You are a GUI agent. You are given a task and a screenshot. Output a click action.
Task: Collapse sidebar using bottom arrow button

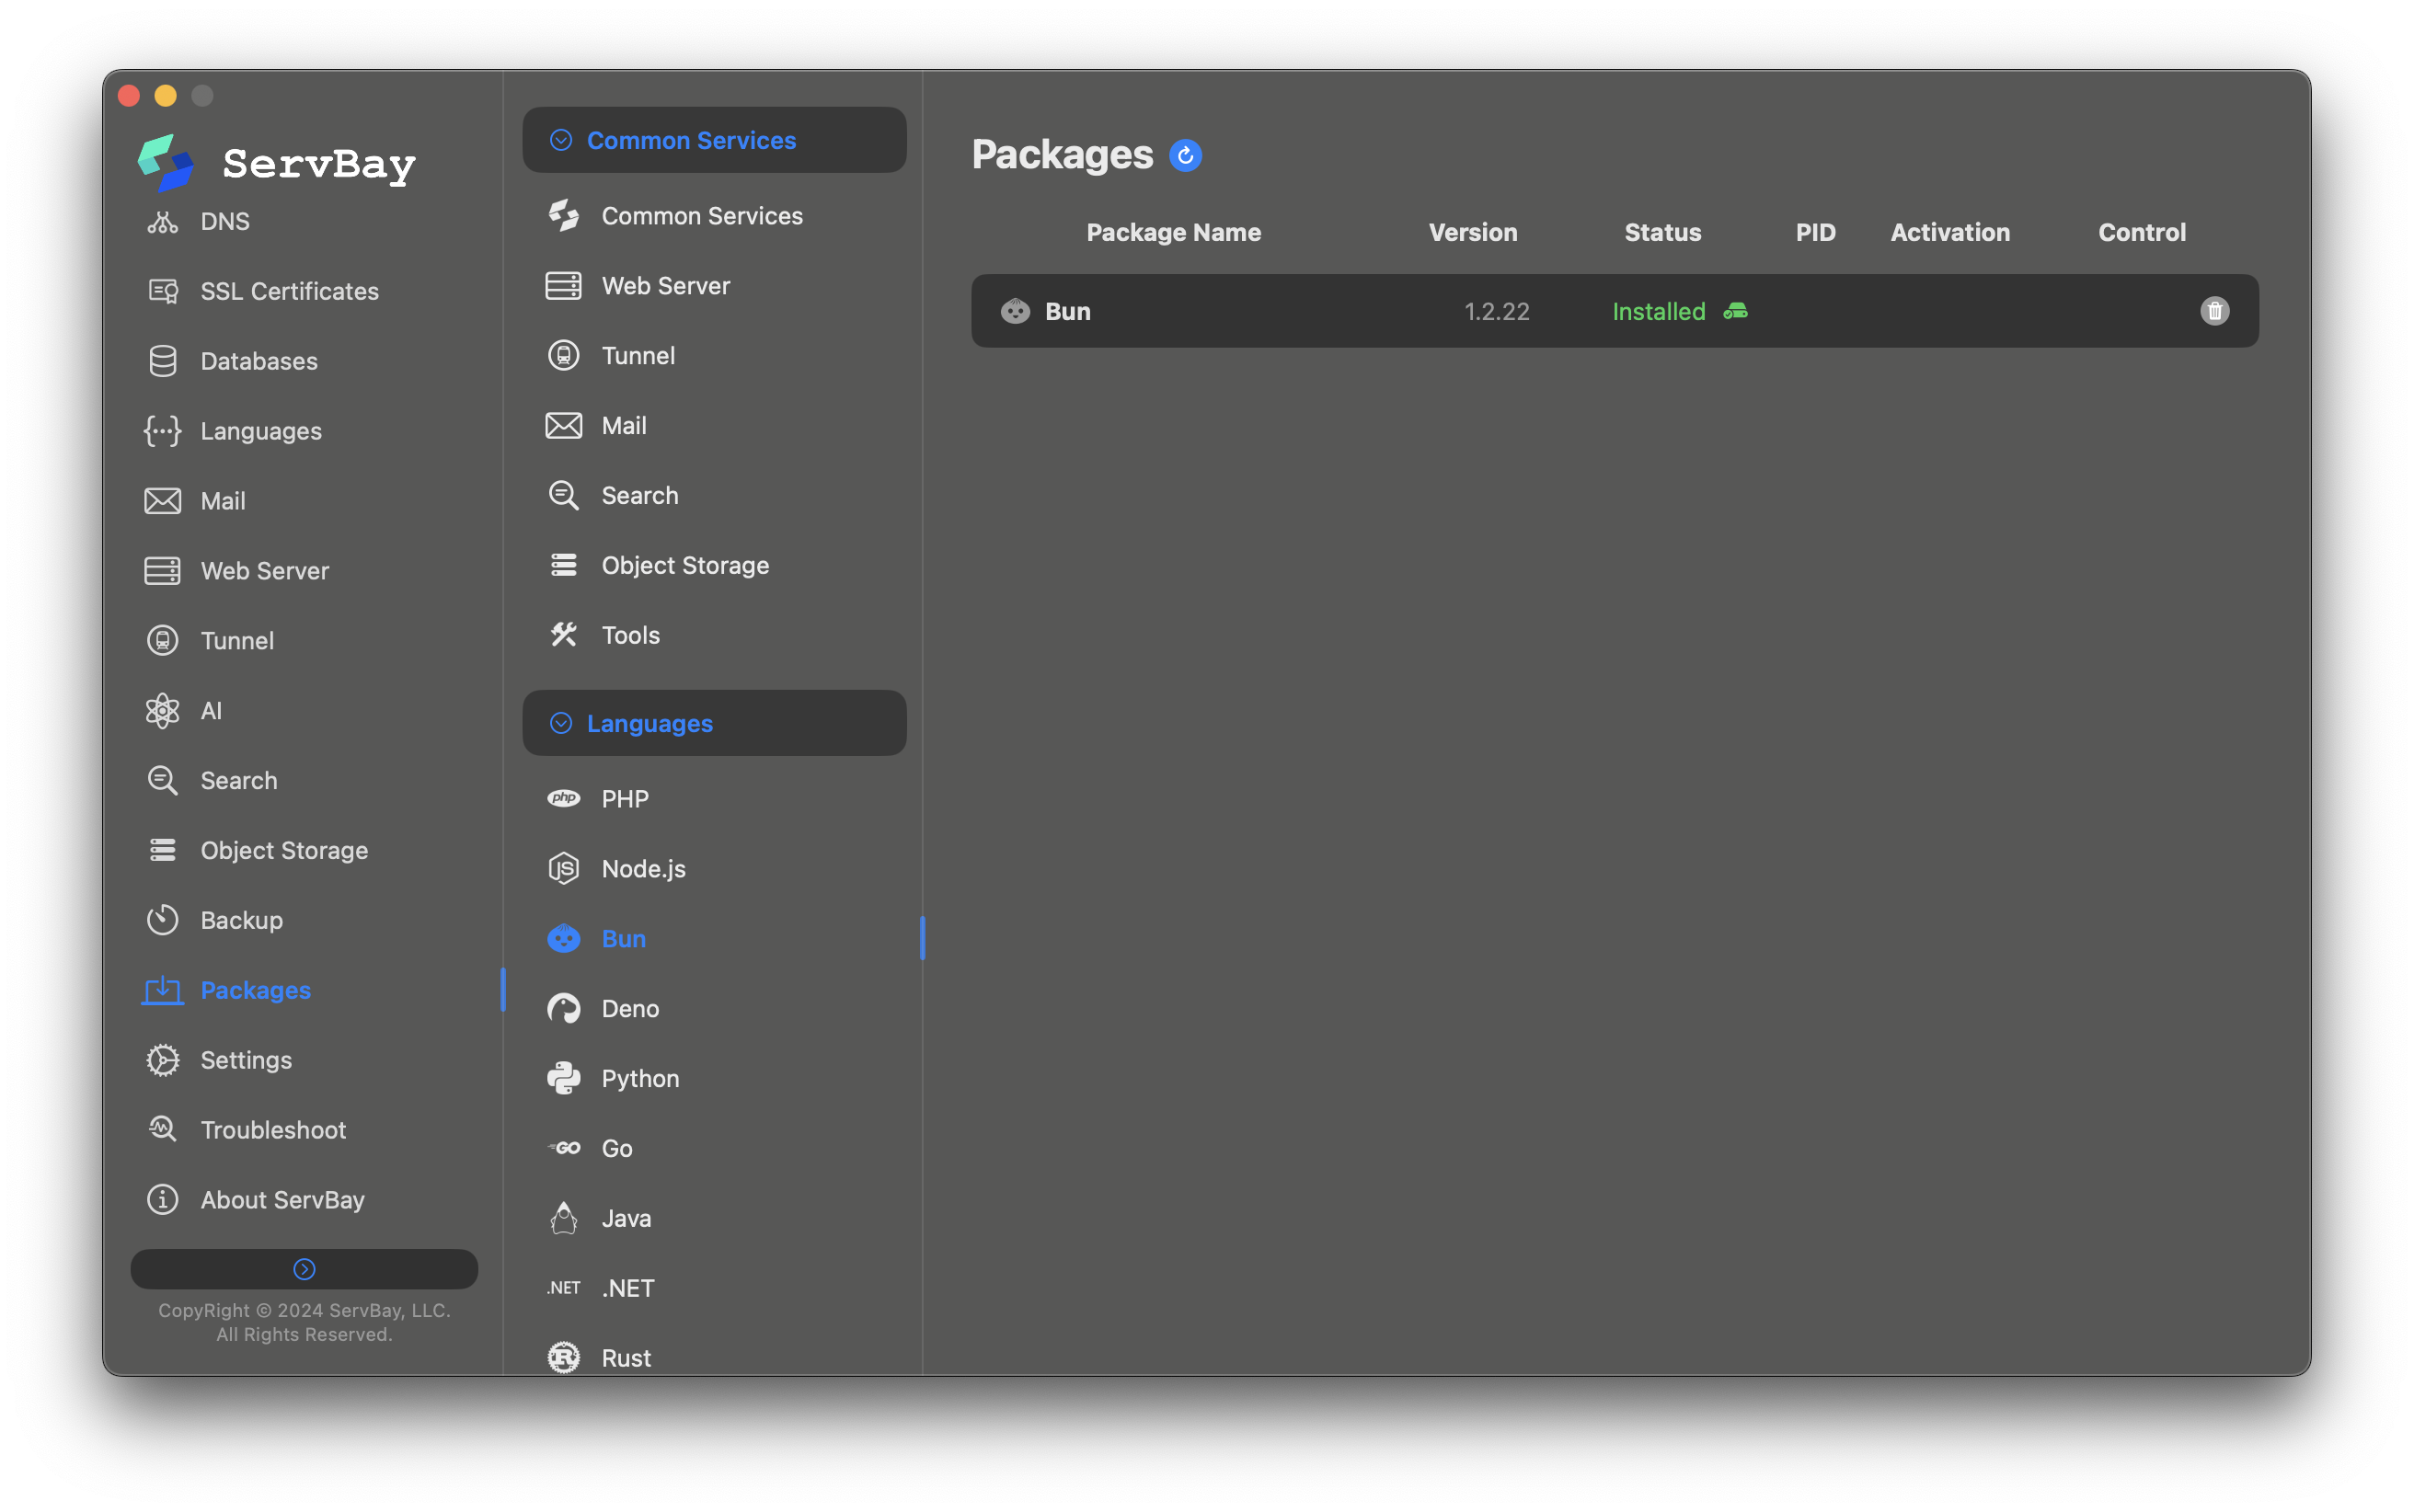[x=304, y=1269]
